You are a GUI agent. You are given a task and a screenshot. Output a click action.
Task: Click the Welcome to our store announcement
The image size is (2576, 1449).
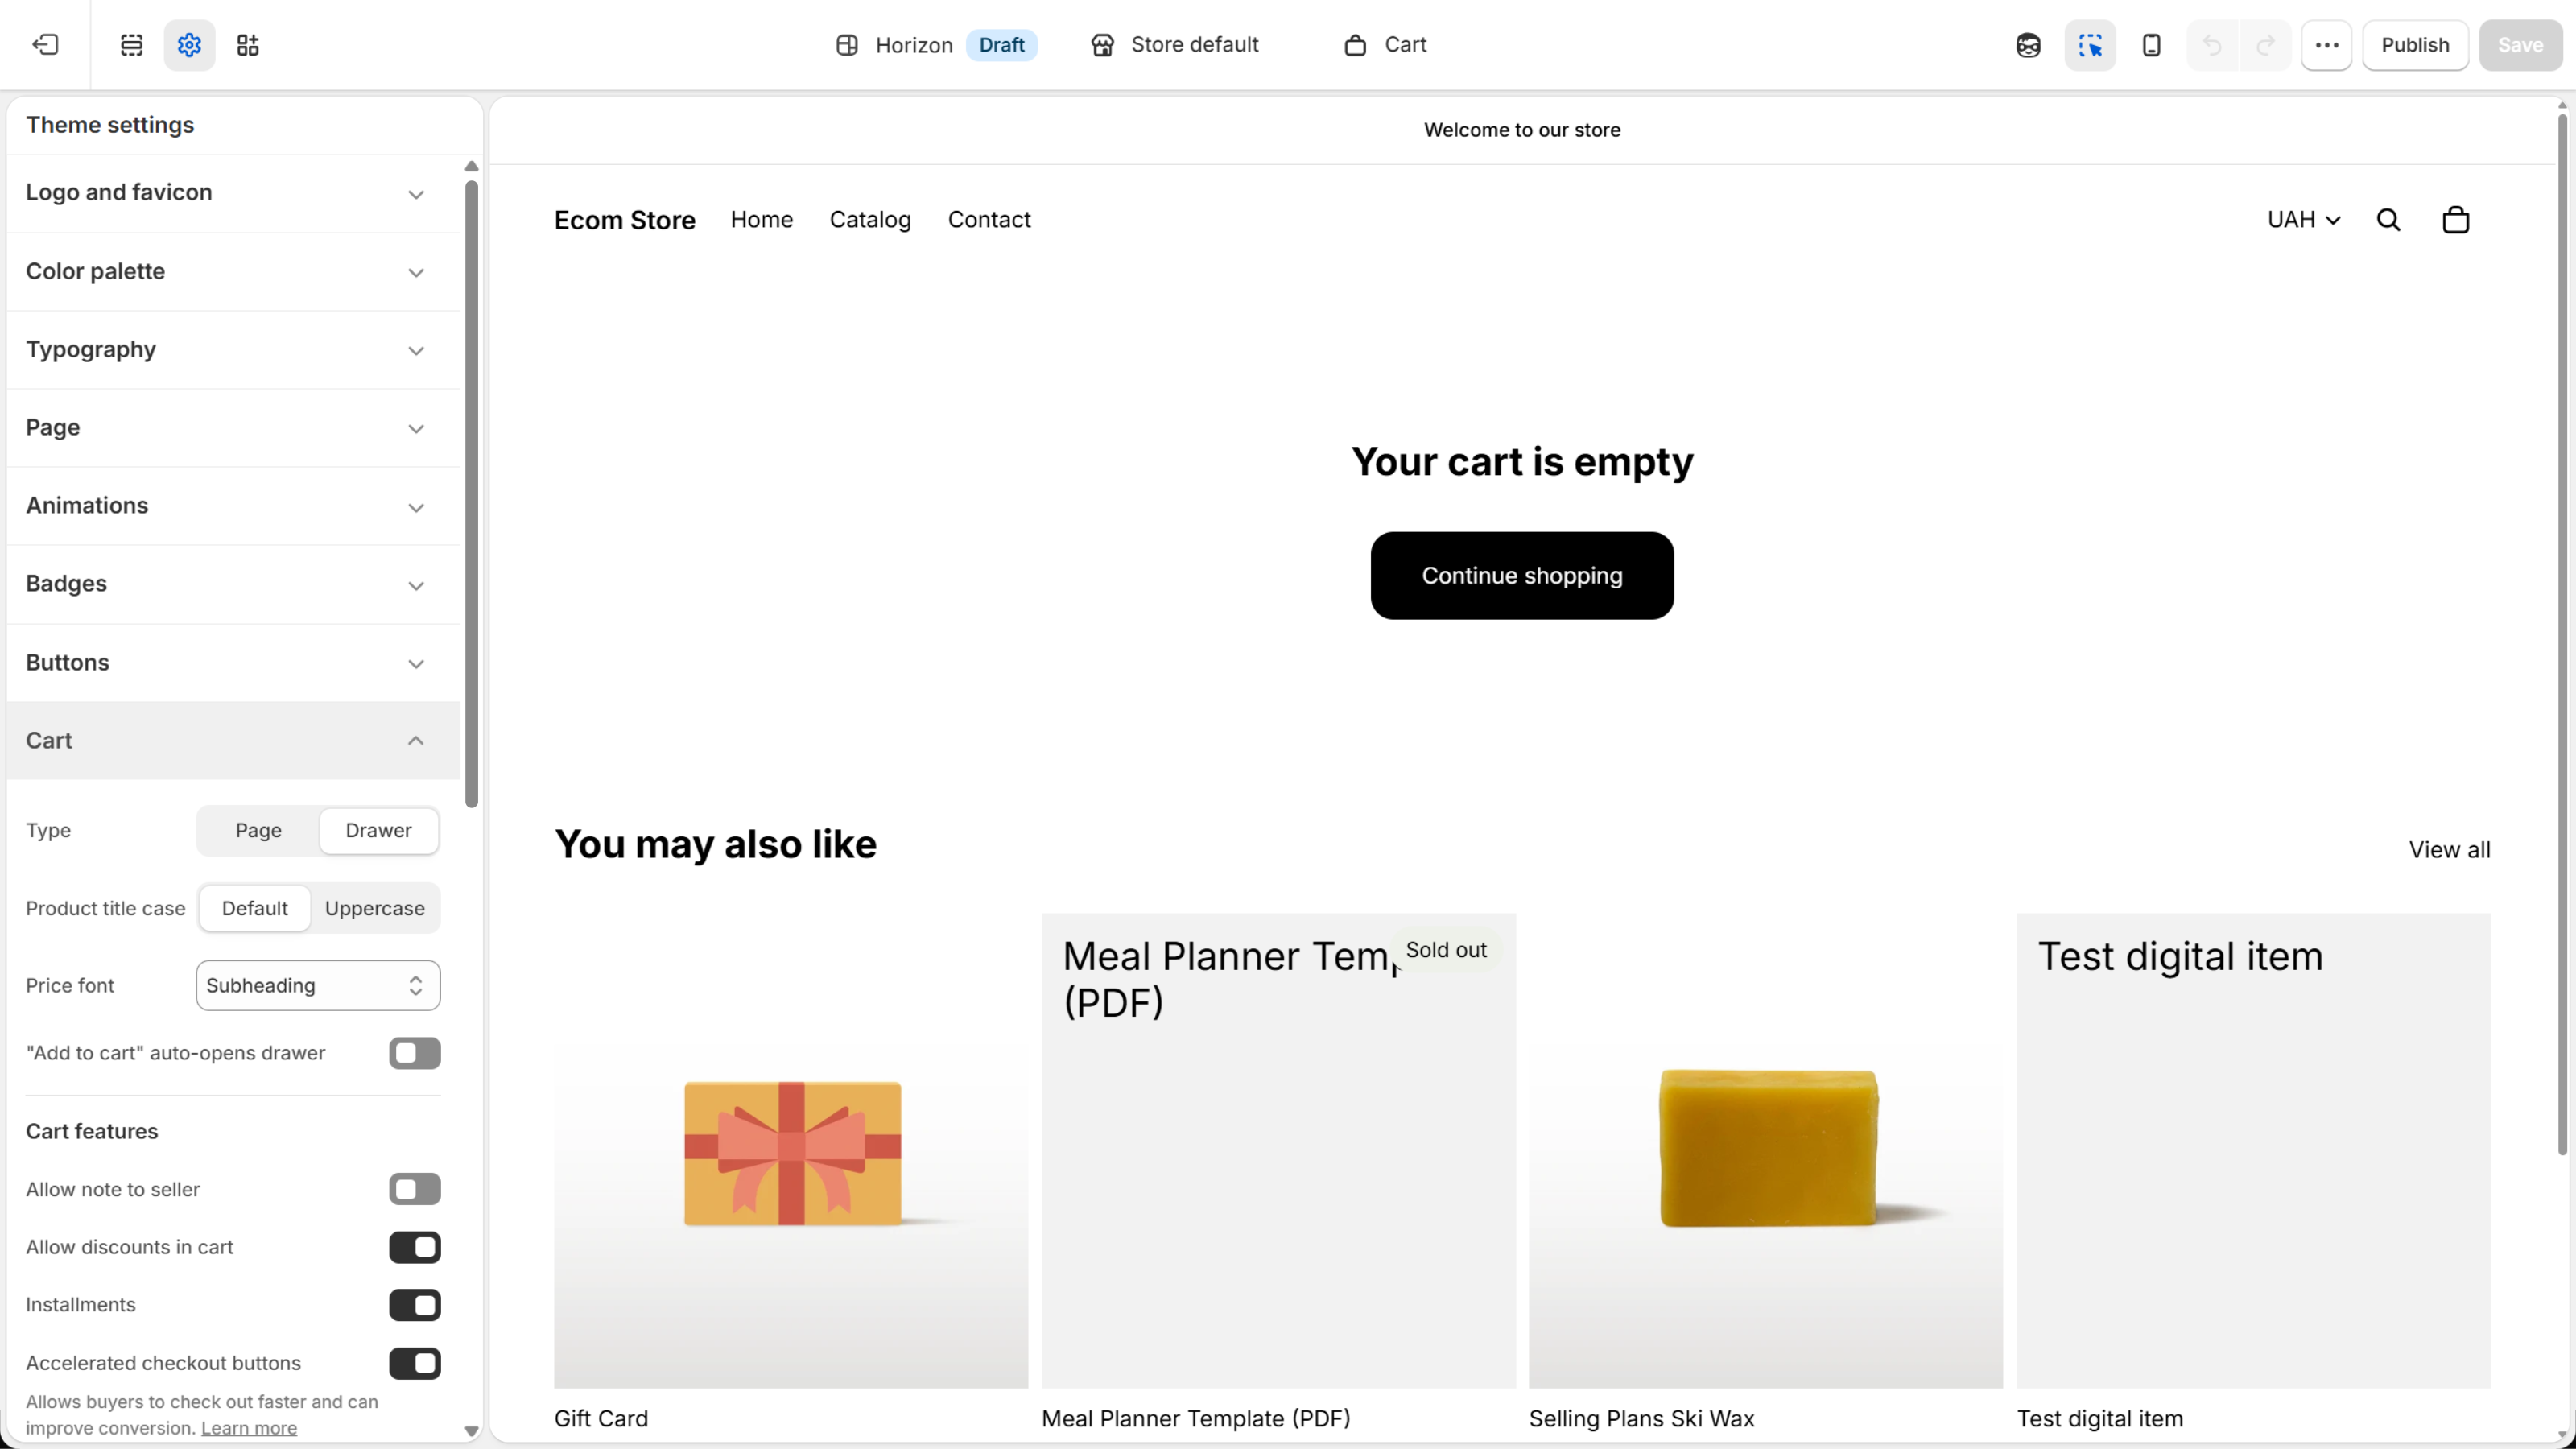(x=1522, y=130)
